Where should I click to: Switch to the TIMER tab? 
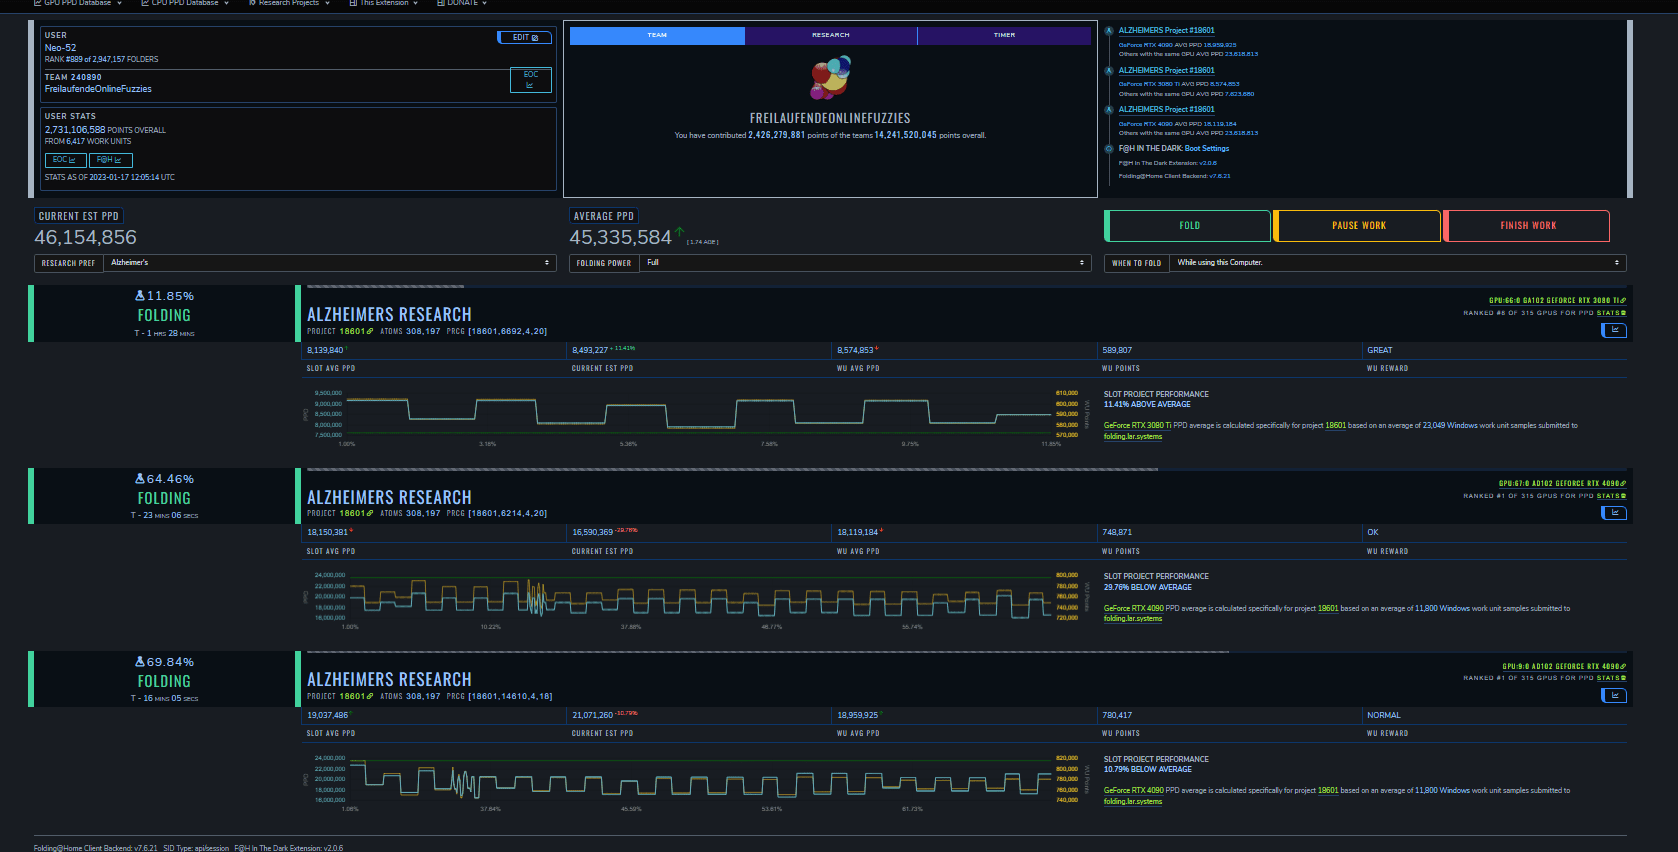(x=1004, y=35)
